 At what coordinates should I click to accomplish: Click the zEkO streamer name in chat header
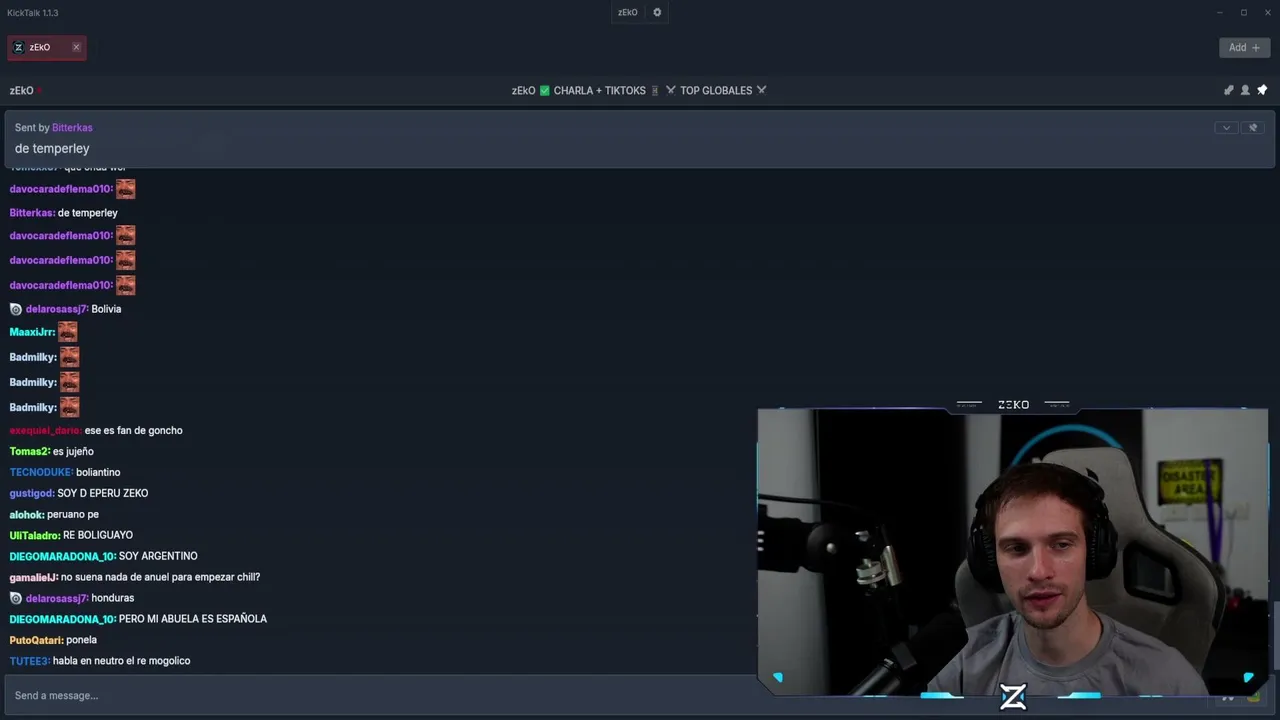click(x=22, y=90)
